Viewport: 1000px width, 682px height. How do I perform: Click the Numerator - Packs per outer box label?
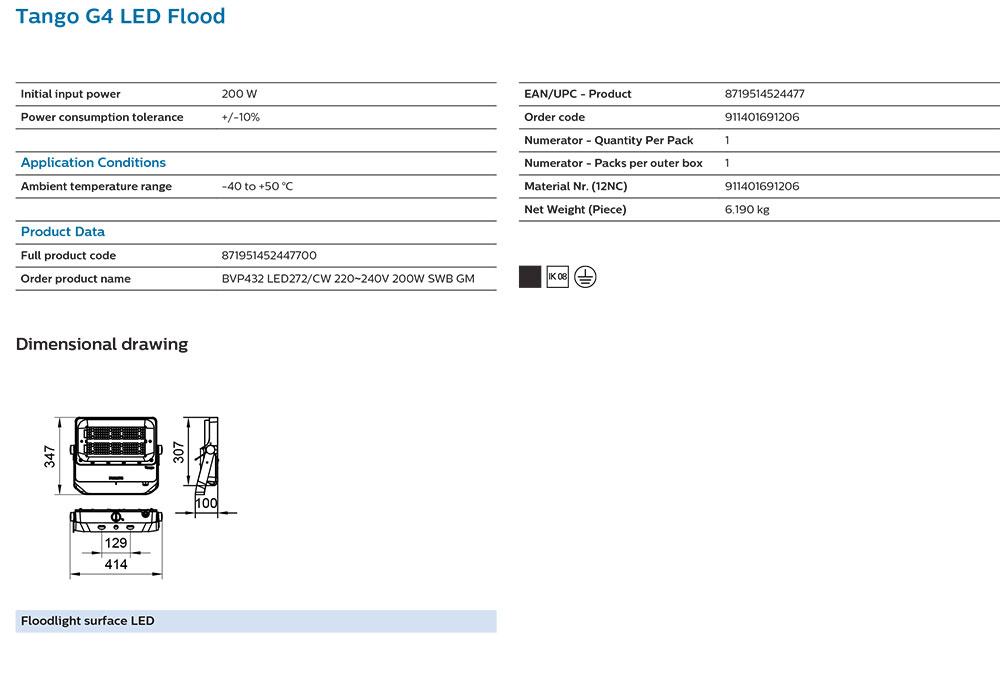pyautogui.click(x=613, y=163)
